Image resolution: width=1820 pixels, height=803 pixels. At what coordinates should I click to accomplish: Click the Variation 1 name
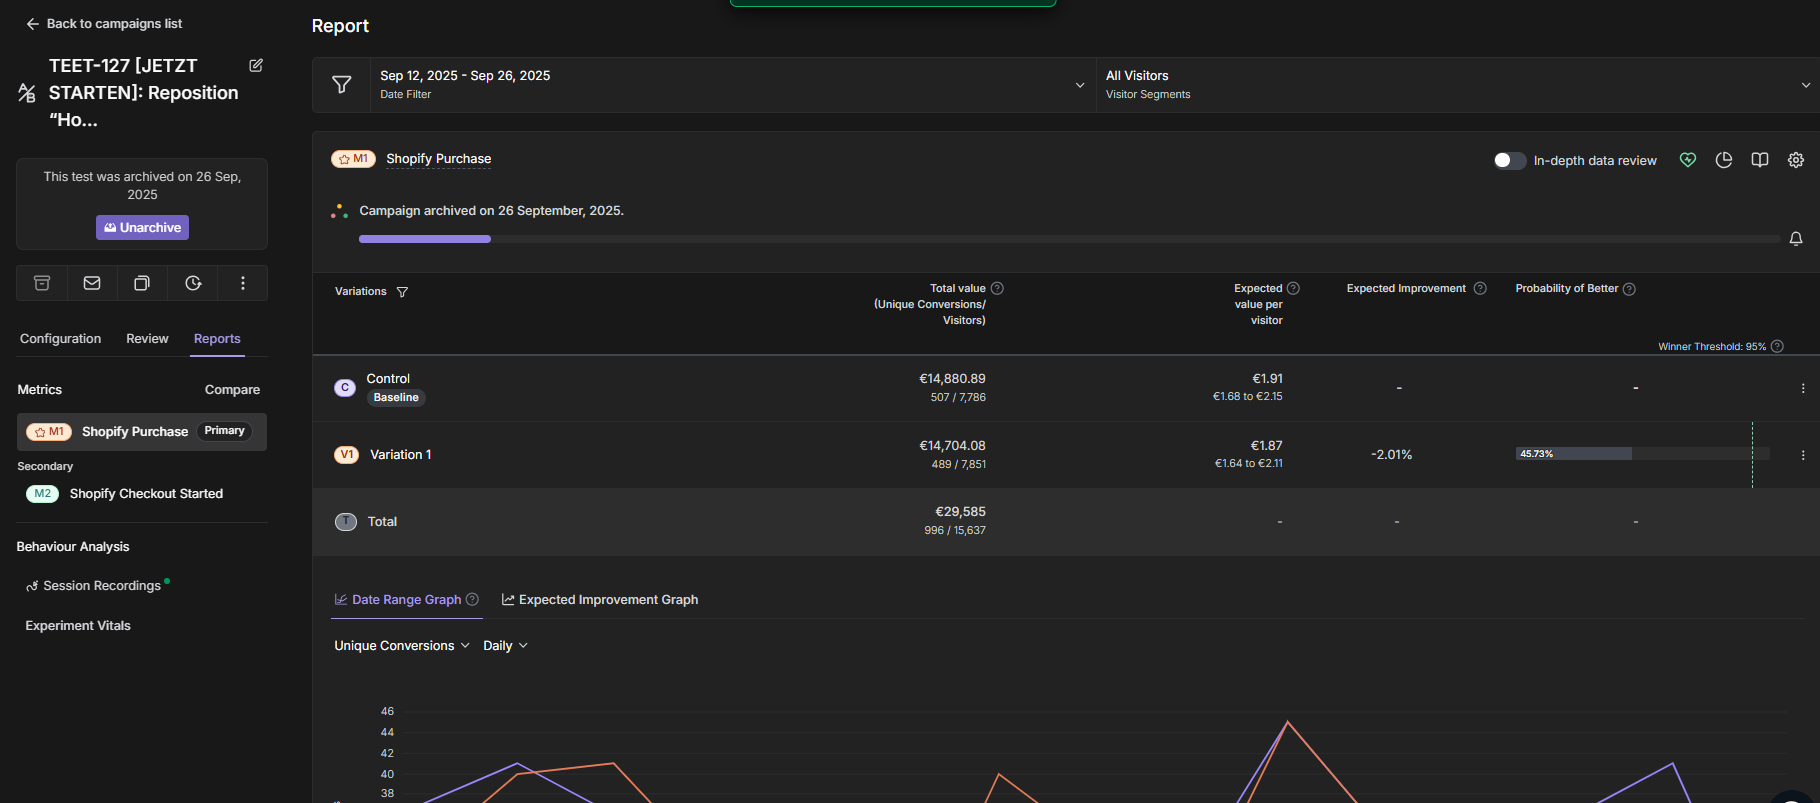(401, 455)
